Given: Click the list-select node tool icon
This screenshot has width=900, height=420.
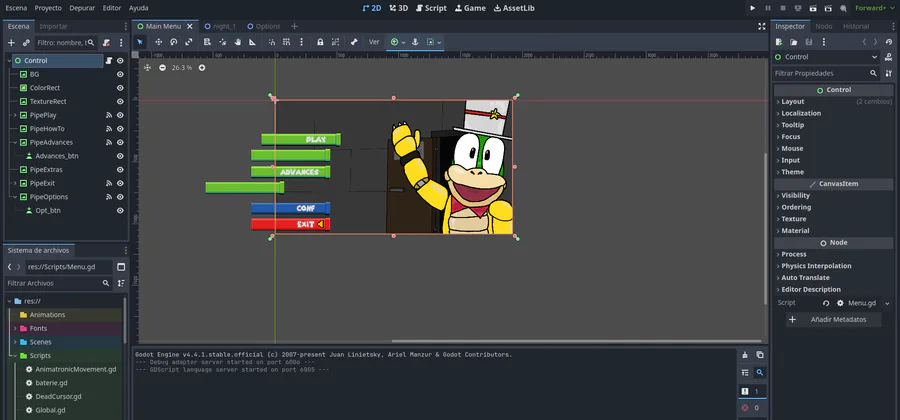Looking at the screenshot, I should (x=208, y=42).
